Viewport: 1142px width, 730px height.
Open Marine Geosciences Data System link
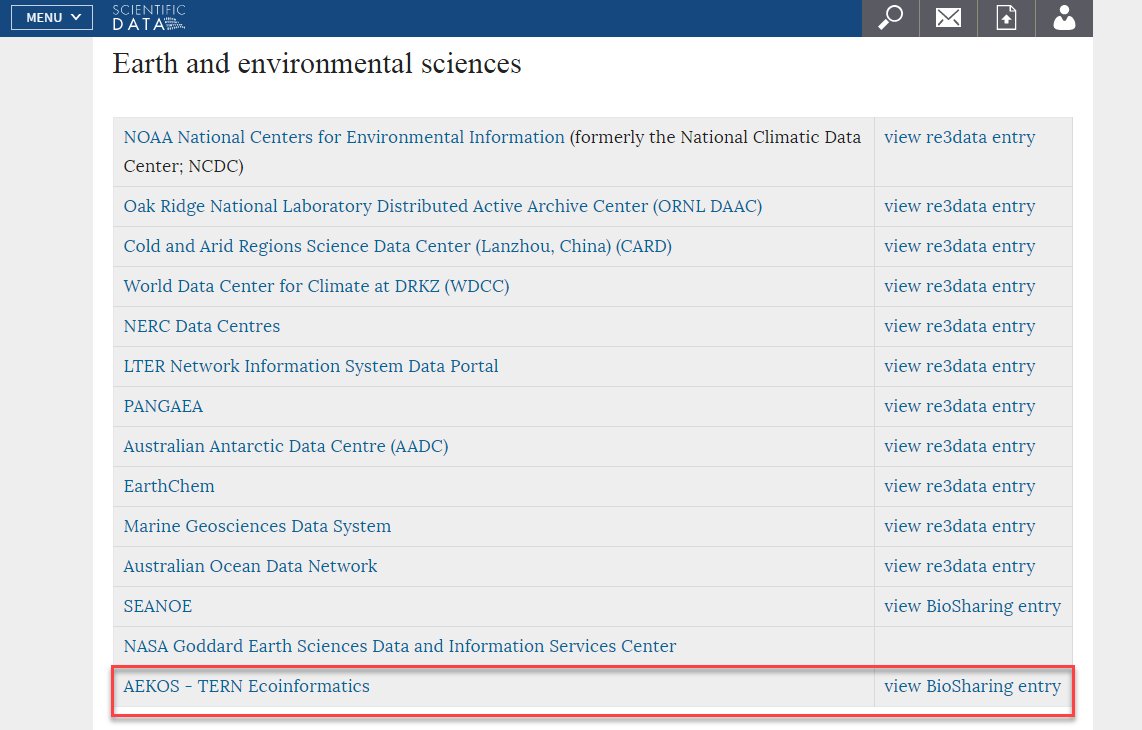tap(257, 527)
